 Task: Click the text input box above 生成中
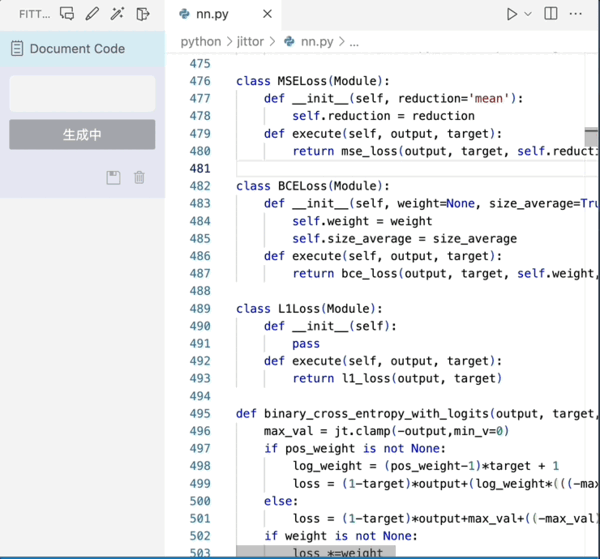point(82,93)
